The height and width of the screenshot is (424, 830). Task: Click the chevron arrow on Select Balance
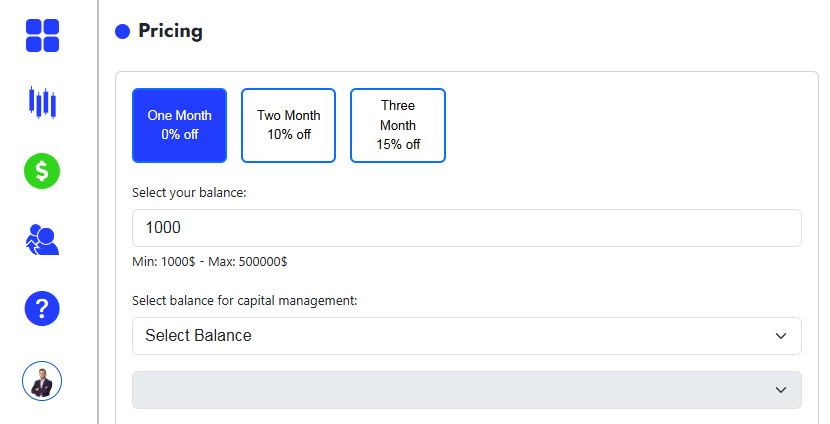(781, 336)
